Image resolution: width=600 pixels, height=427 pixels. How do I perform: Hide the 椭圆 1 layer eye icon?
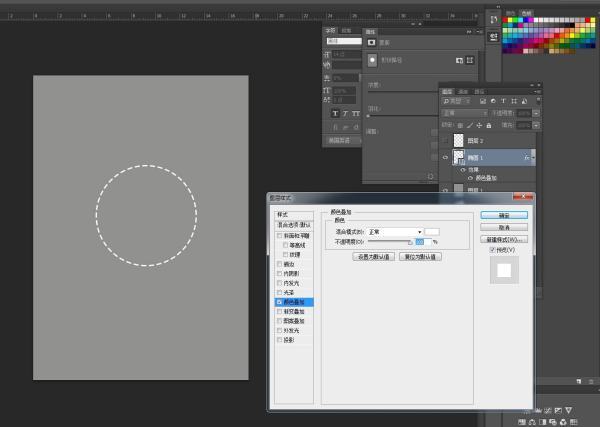click(x=446, y=157)
